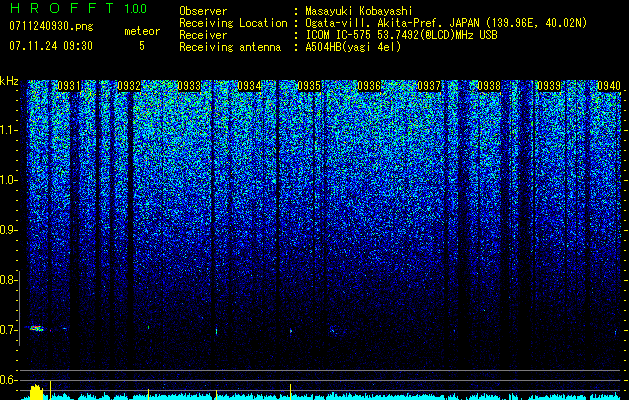Click the HROFFT title text
Viewport: 629px width, 400px height.
pos(62,8)
